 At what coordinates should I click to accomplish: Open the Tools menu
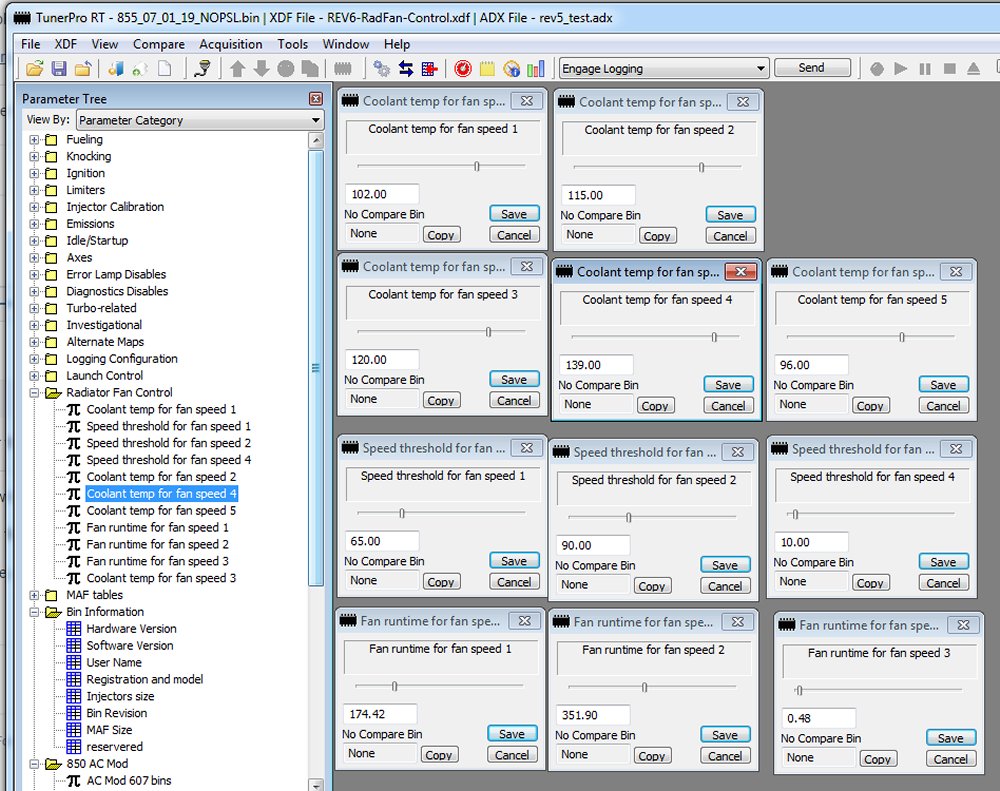pos(292,44)
